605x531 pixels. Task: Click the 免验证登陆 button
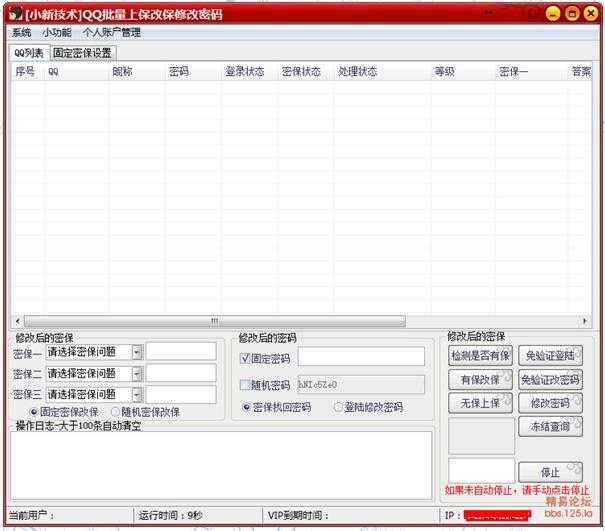click(x=550, y=356)
